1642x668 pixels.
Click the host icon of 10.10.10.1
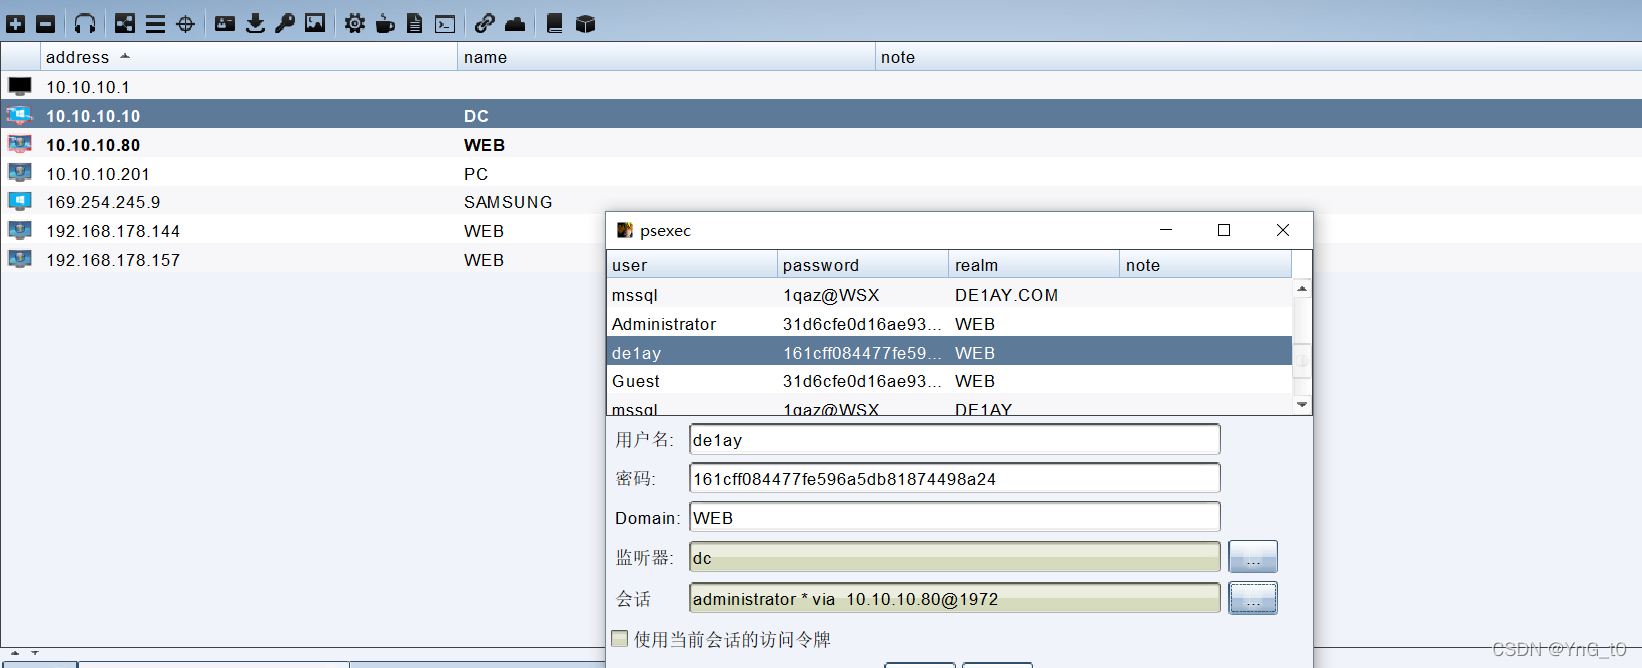(x=20, y=86)
